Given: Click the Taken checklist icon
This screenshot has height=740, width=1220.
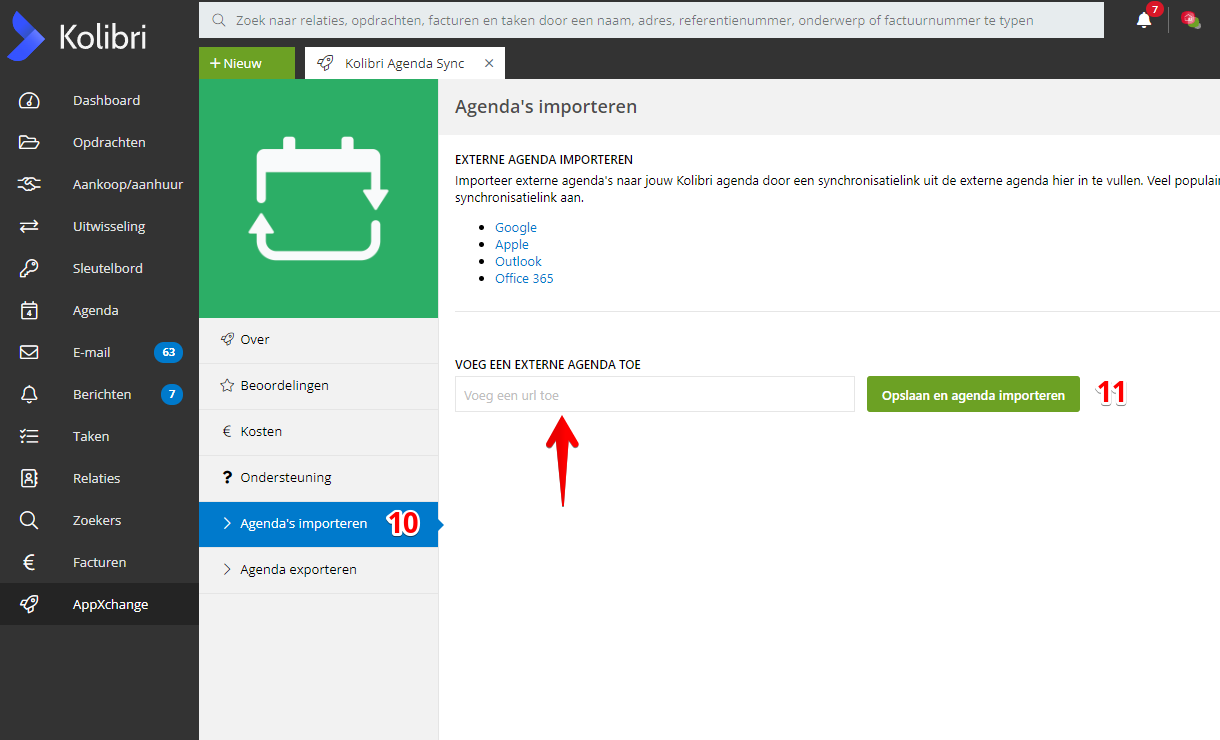Looking at the screenshot, I should [x=29, y=436].
